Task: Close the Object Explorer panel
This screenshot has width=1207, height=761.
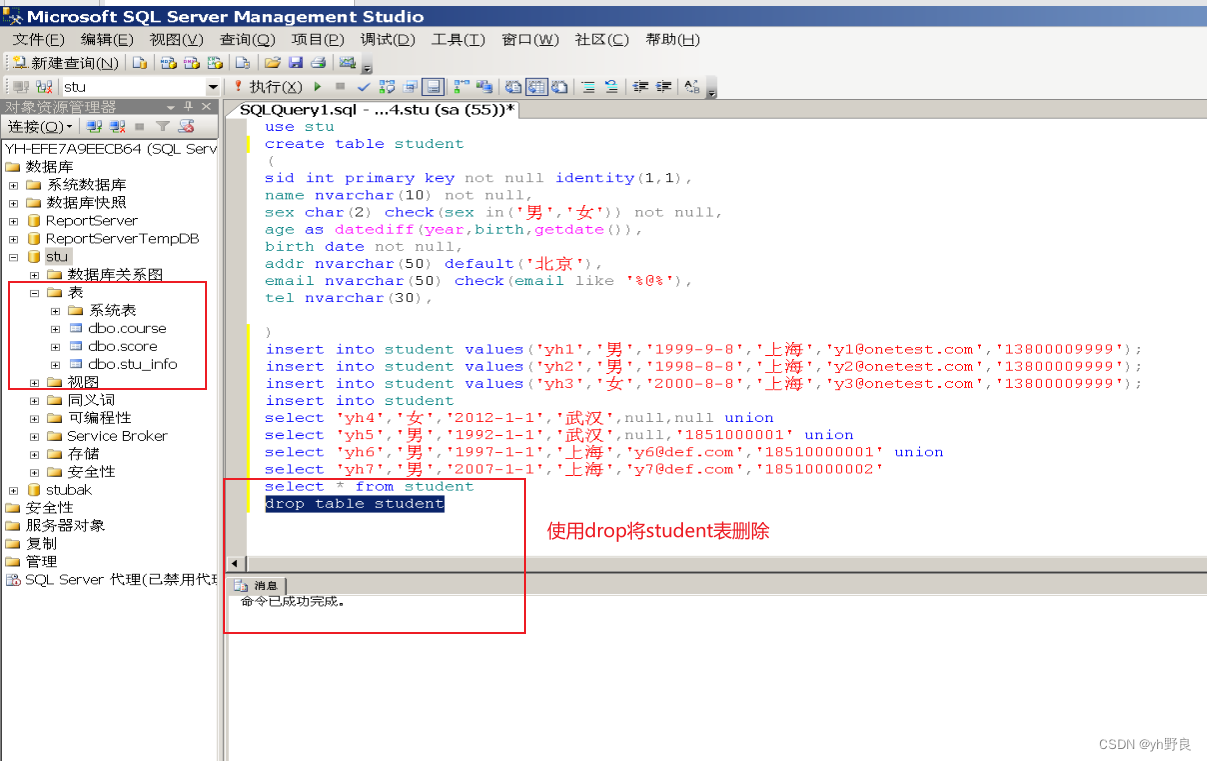Action: click(x=207, y=106)
